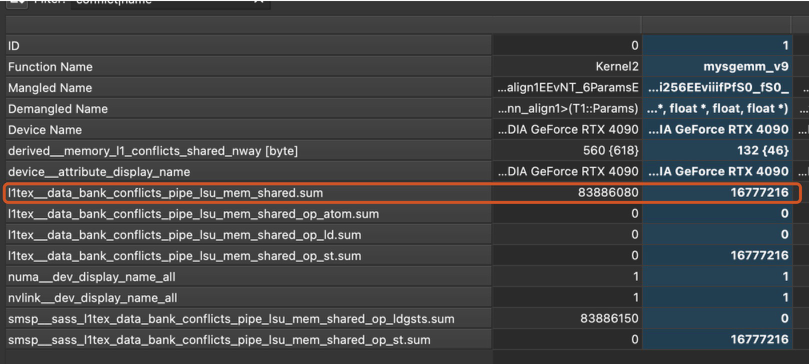The height and width of the screenshot is (364, 809).
Task: Select the 83886150 ldgsts conflicts value
Action: pos(609,319)
